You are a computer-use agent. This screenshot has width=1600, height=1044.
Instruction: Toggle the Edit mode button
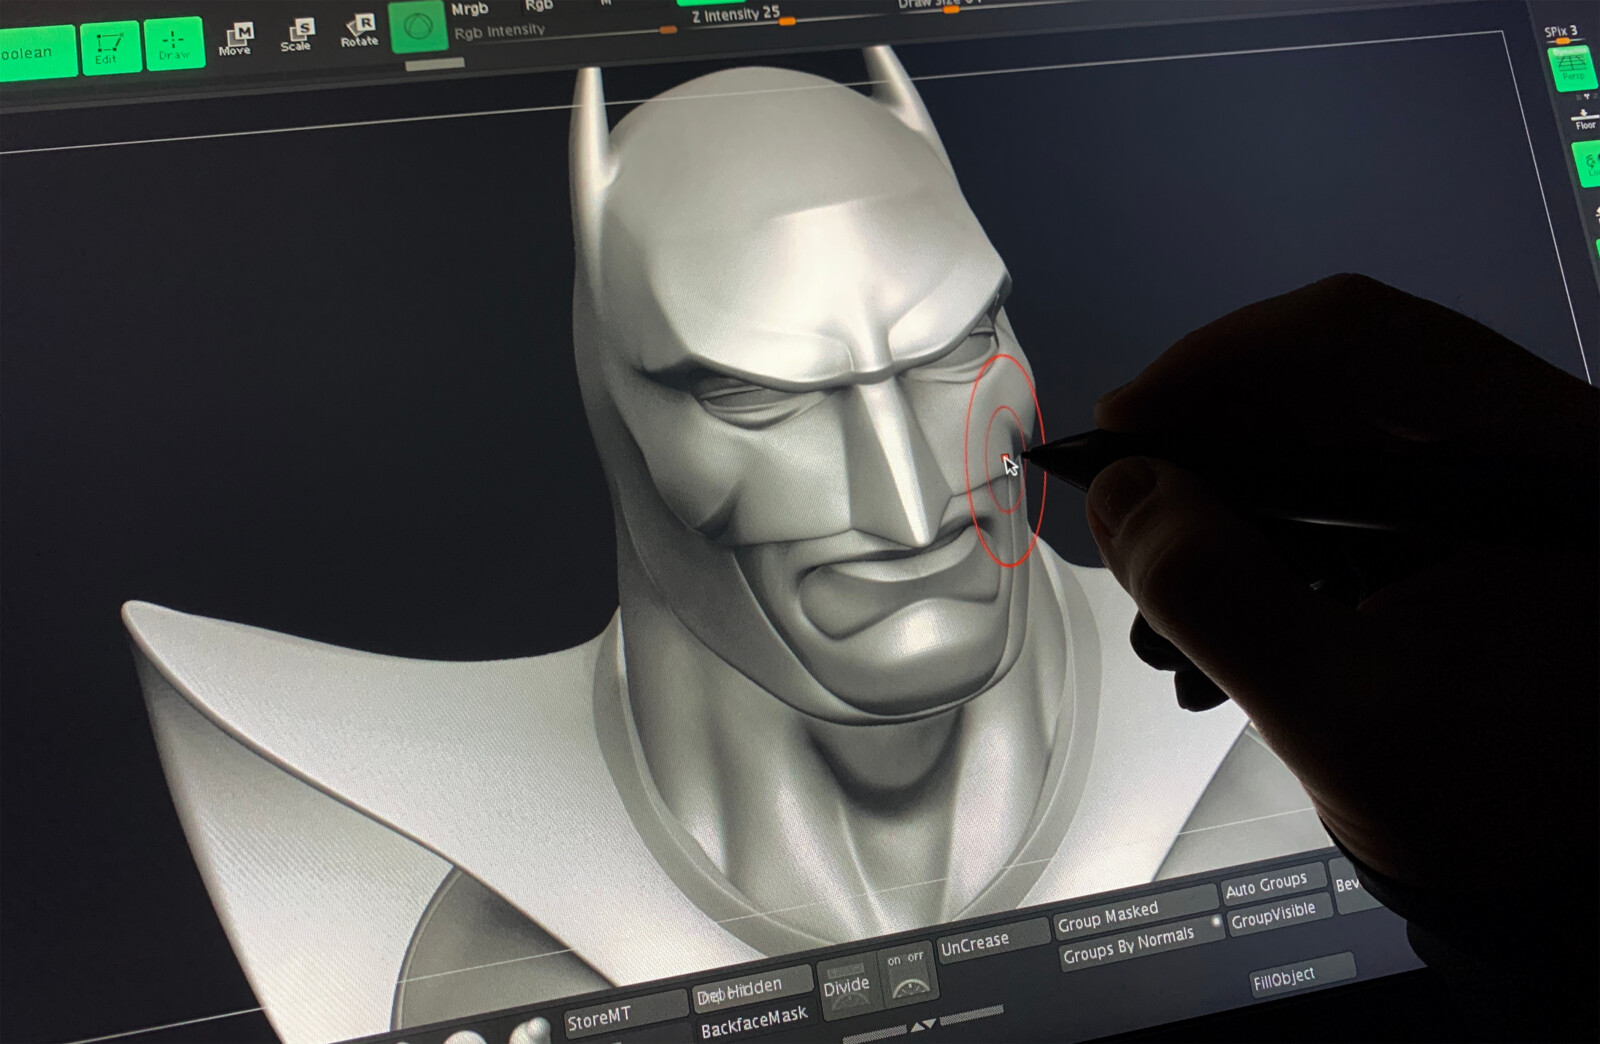click(x=109, y=47)
